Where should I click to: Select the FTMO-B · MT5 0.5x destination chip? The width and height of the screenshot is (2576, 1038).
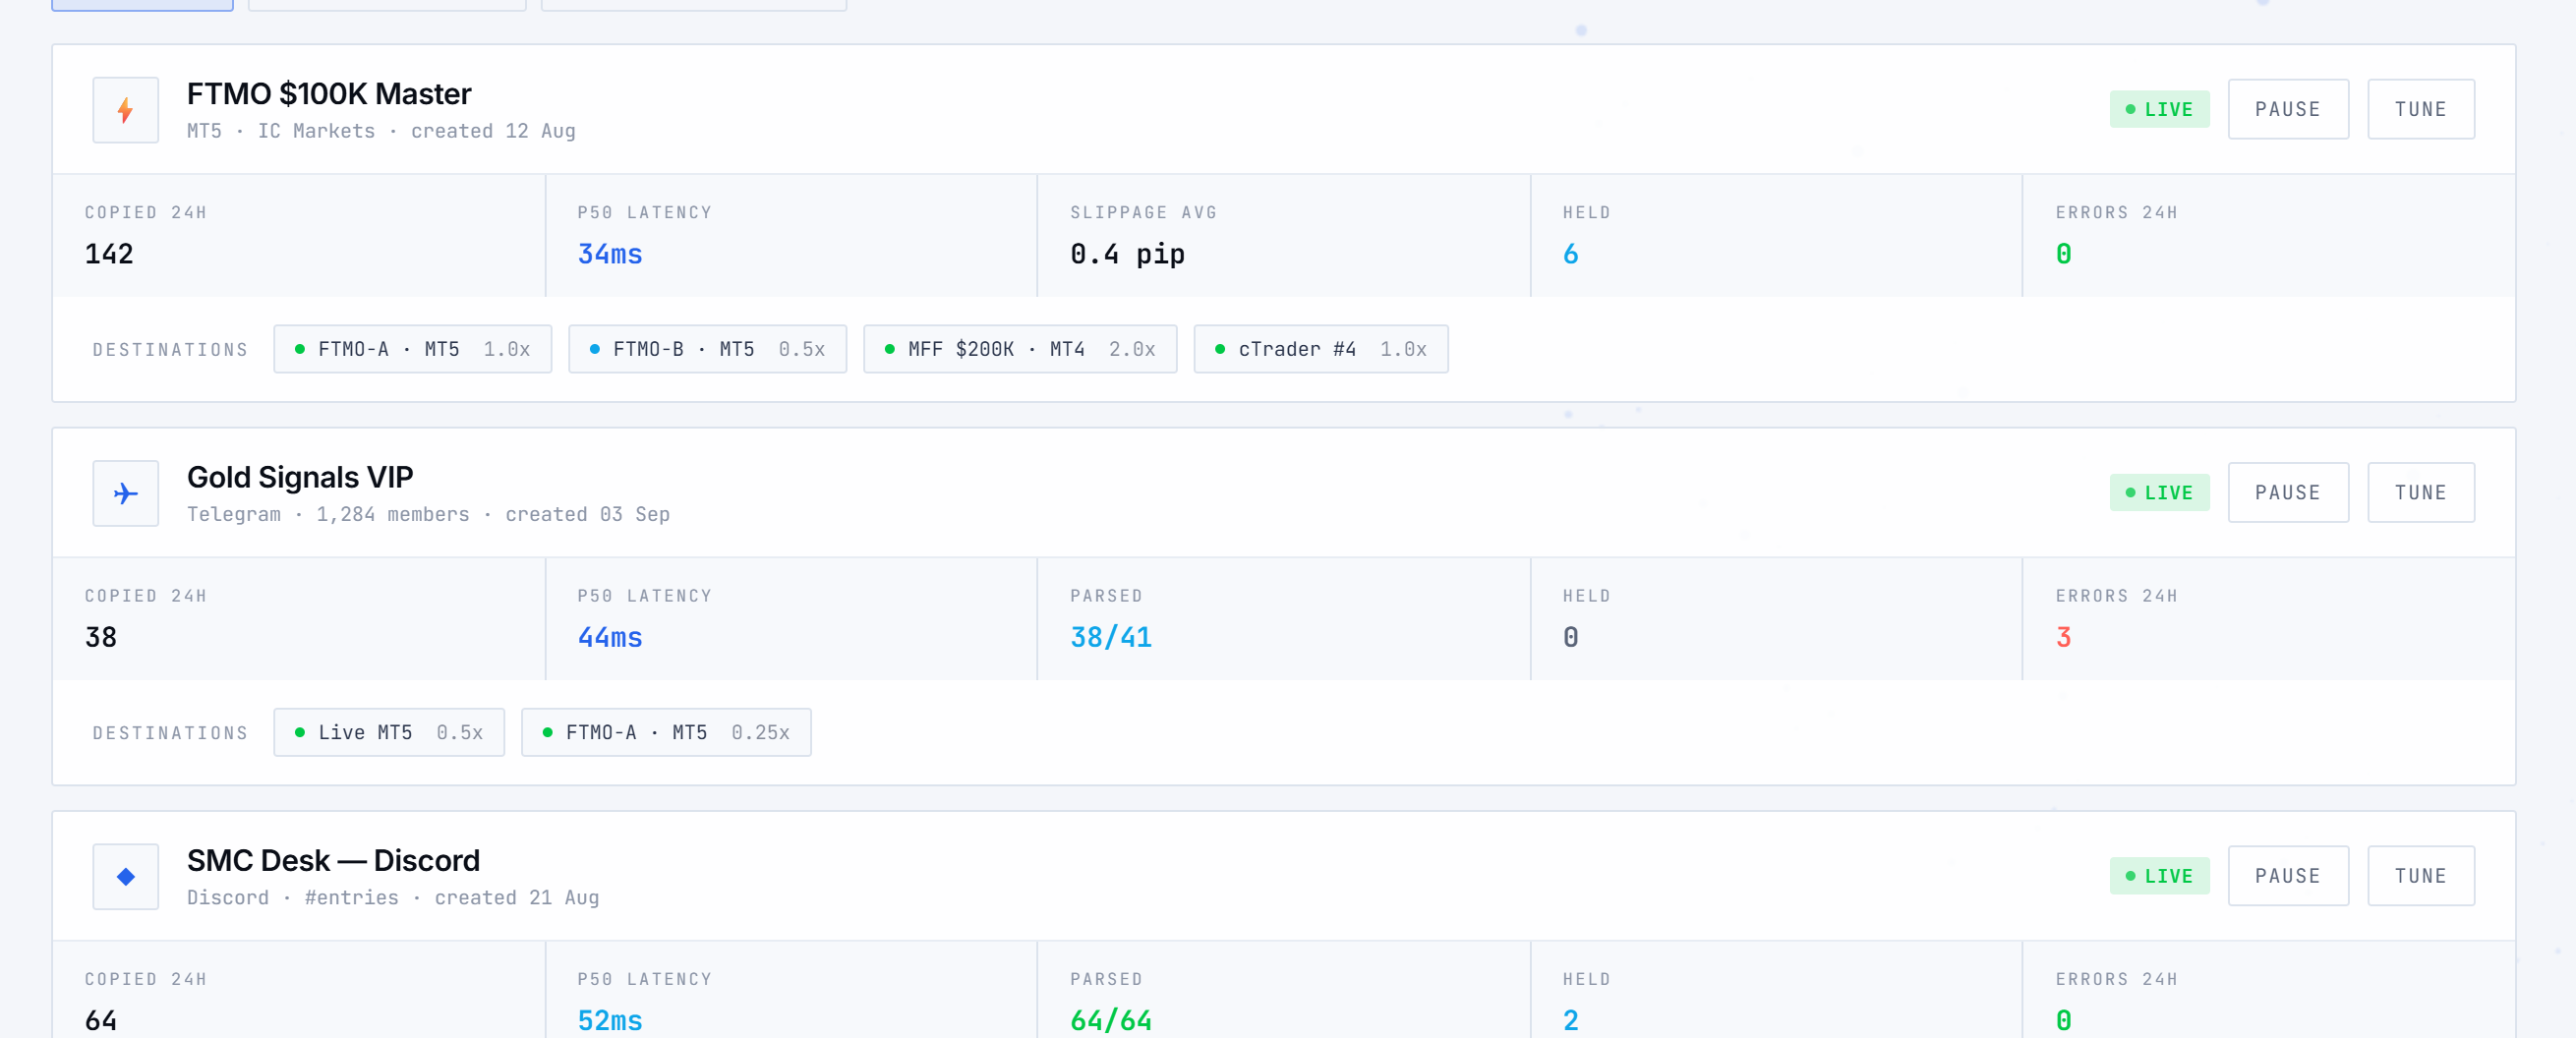[707, 349]
